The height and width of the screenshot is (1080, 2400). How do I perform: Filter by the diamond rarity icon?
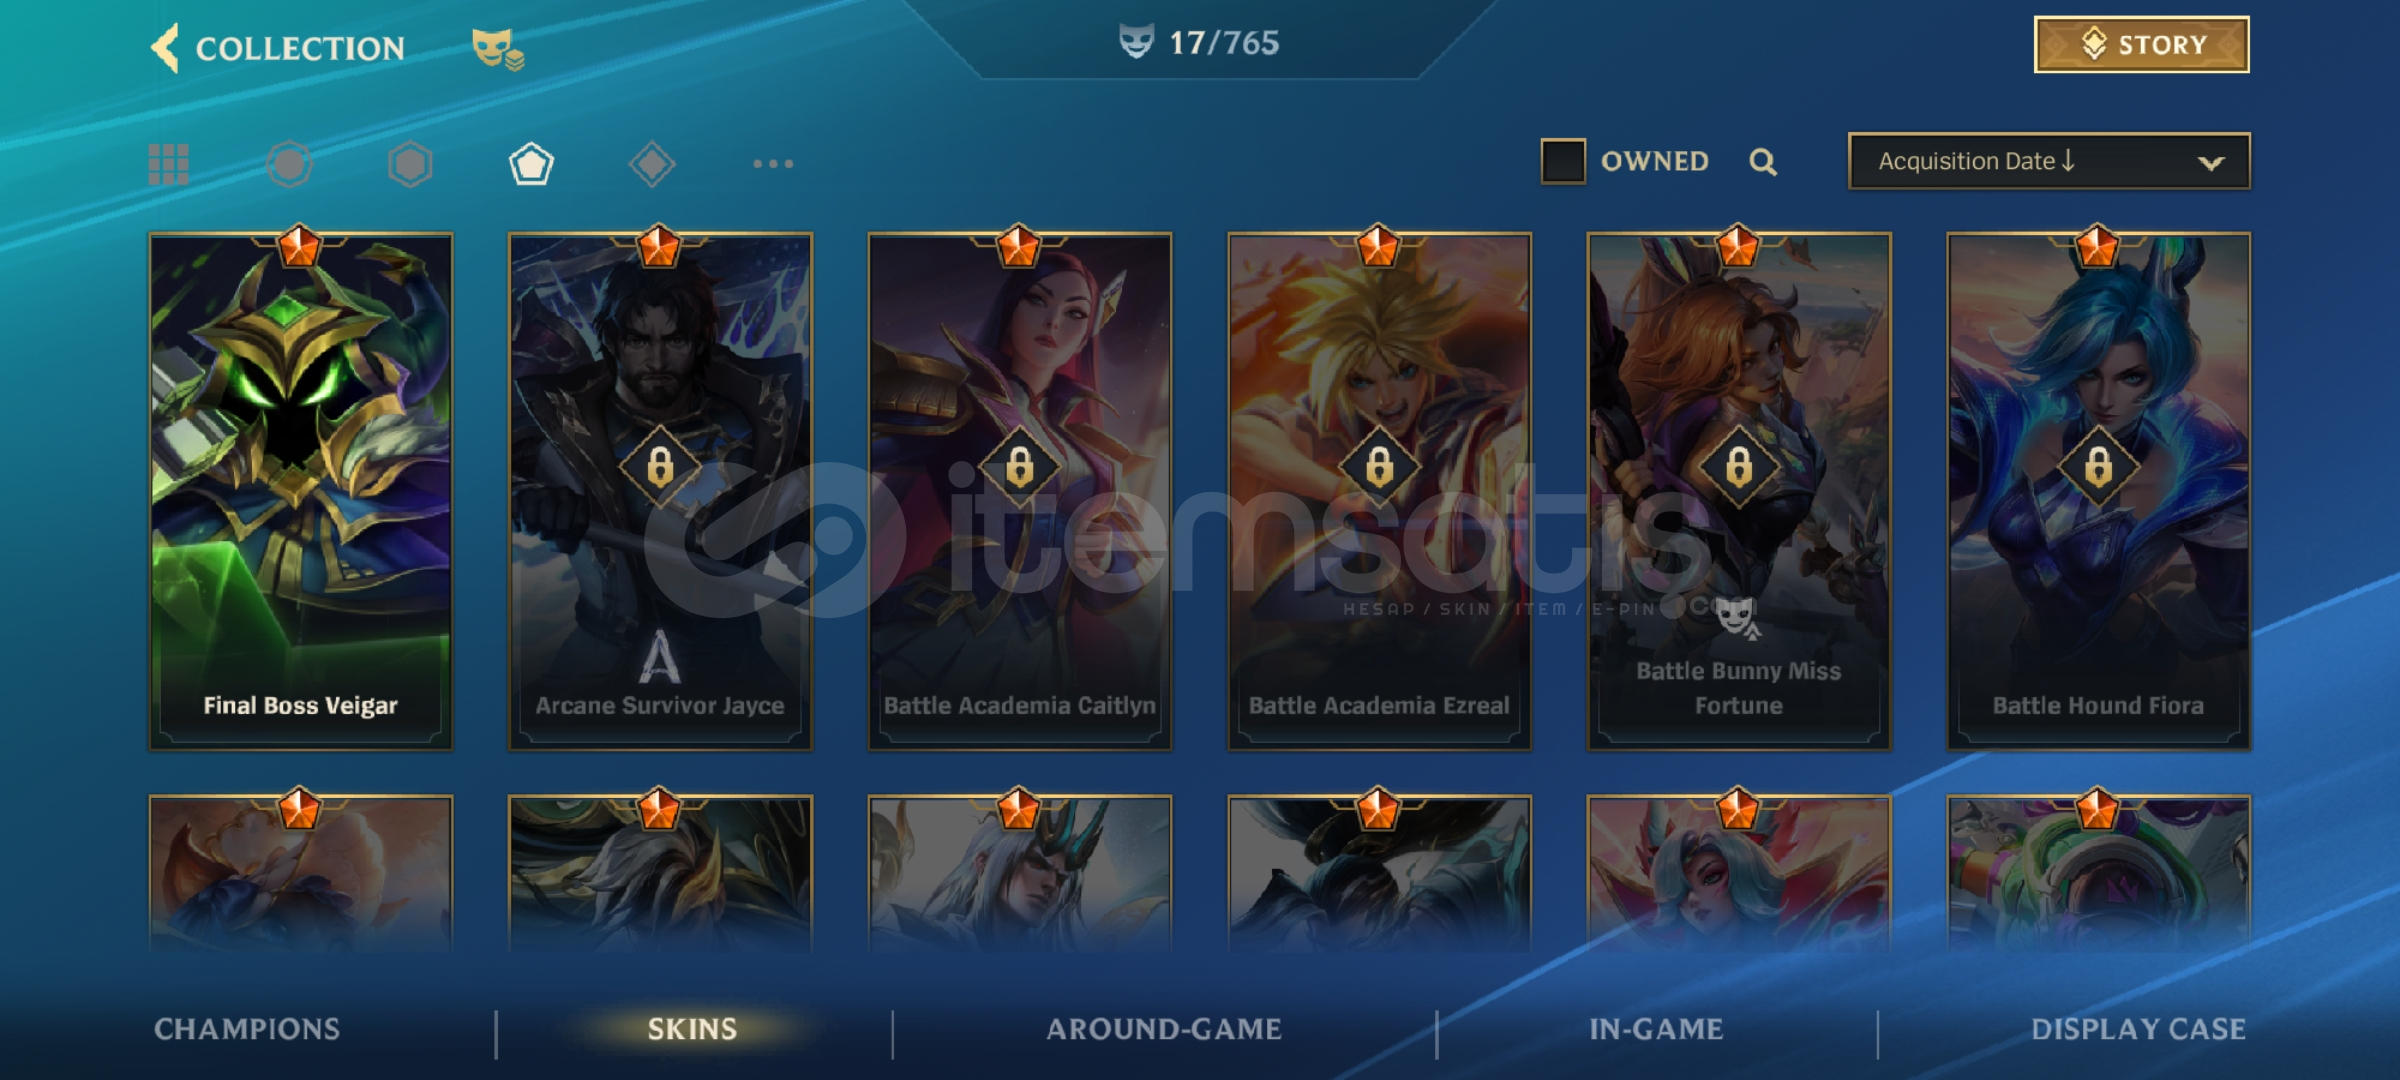coord(652,164)
